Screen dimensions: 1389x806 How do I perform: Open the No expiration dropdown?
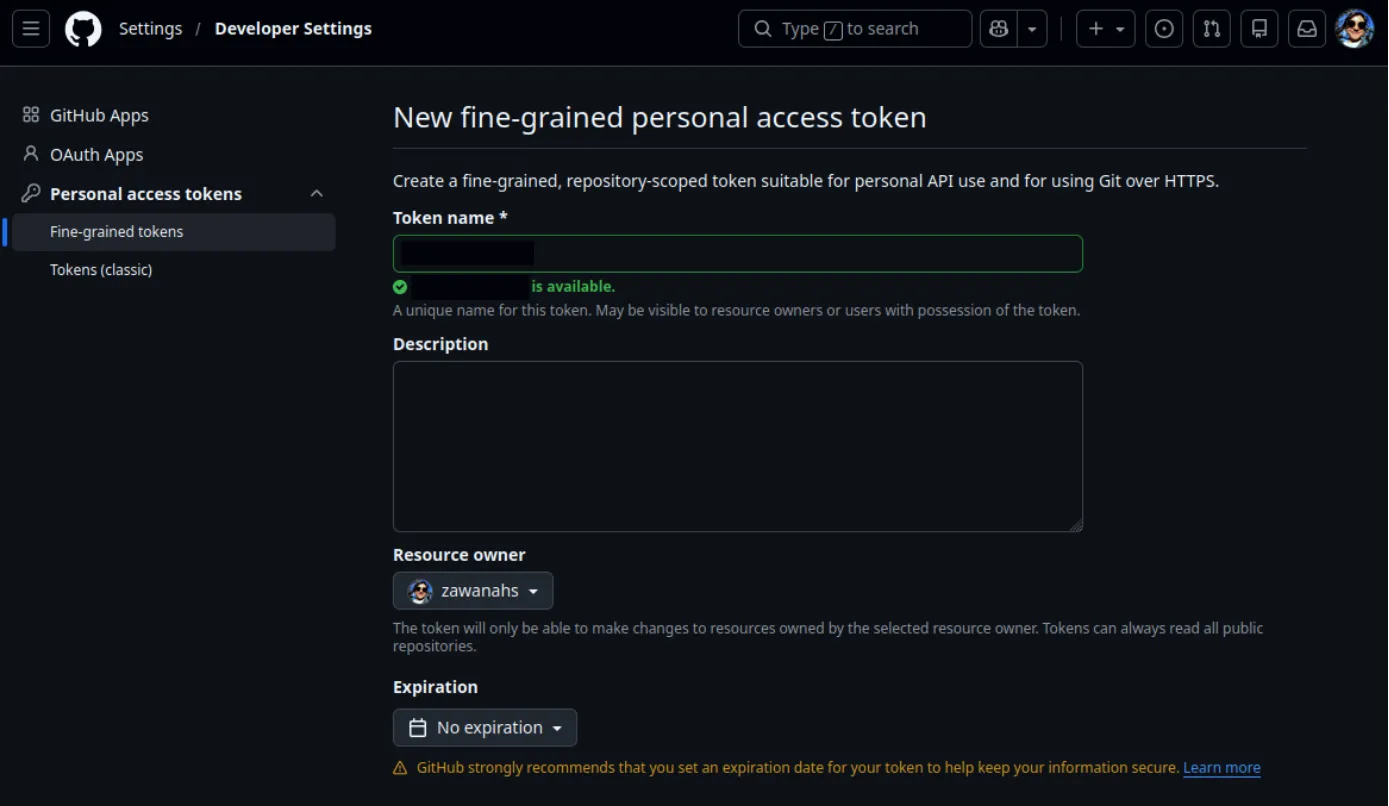coord(485,728)
